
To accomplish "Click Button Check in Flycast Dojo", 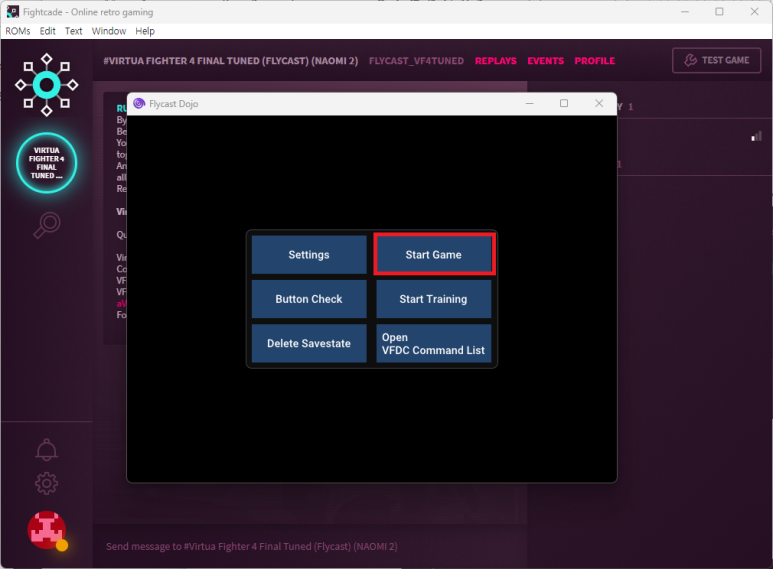I will 309,299.
